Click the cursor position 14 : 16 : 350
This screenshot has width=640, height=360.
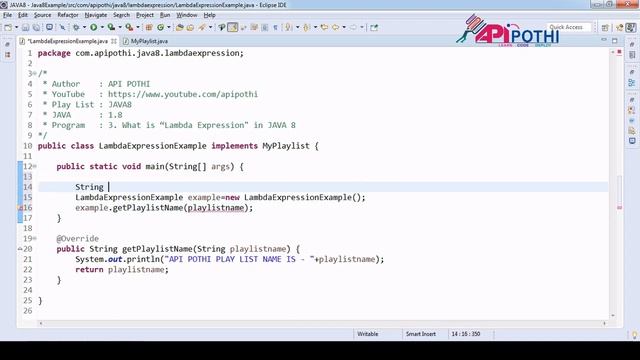point(466,334)
